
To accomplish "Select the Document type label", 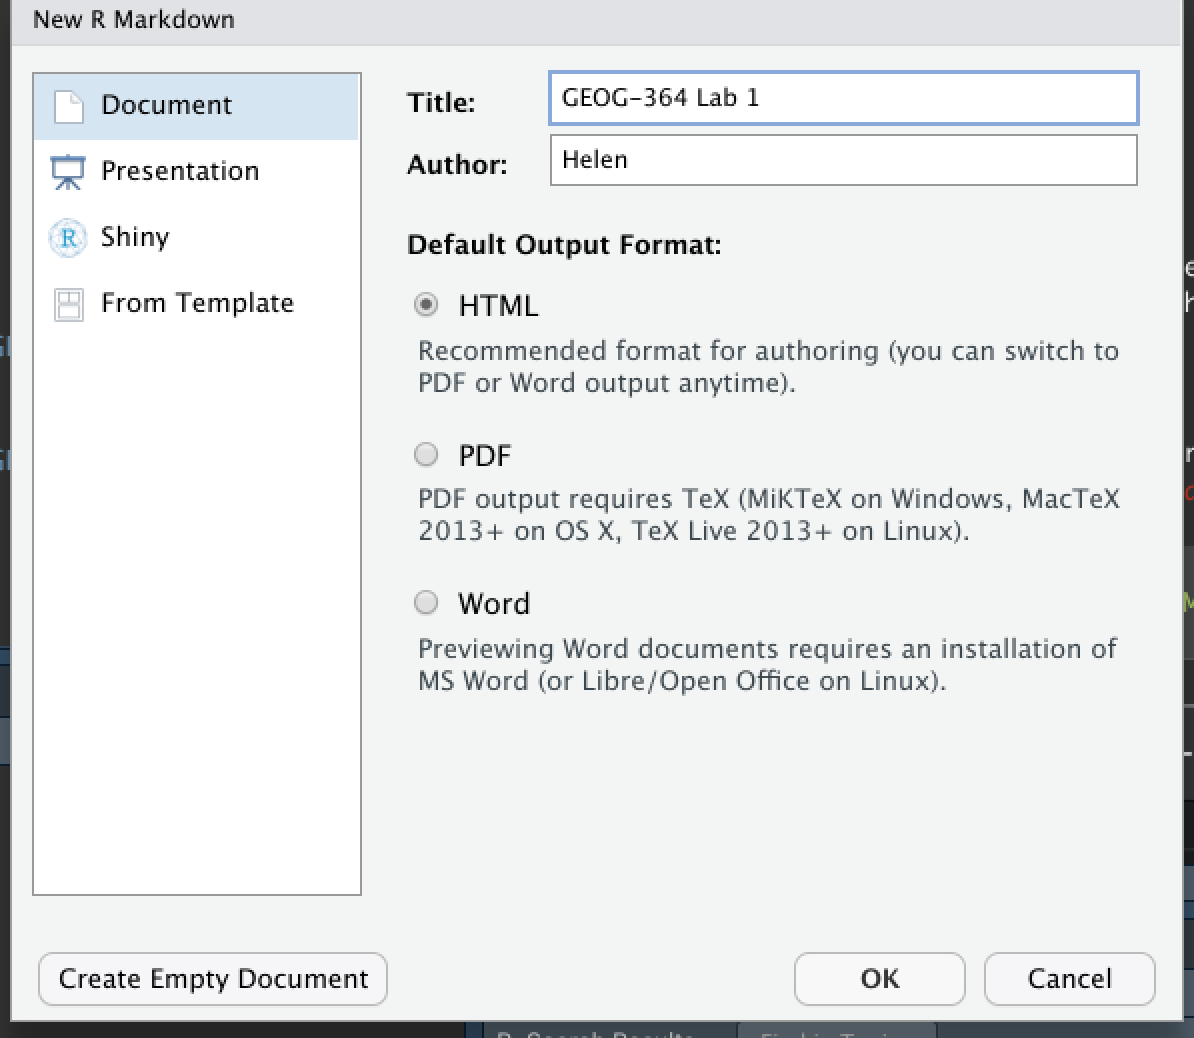I will (166, 105).
